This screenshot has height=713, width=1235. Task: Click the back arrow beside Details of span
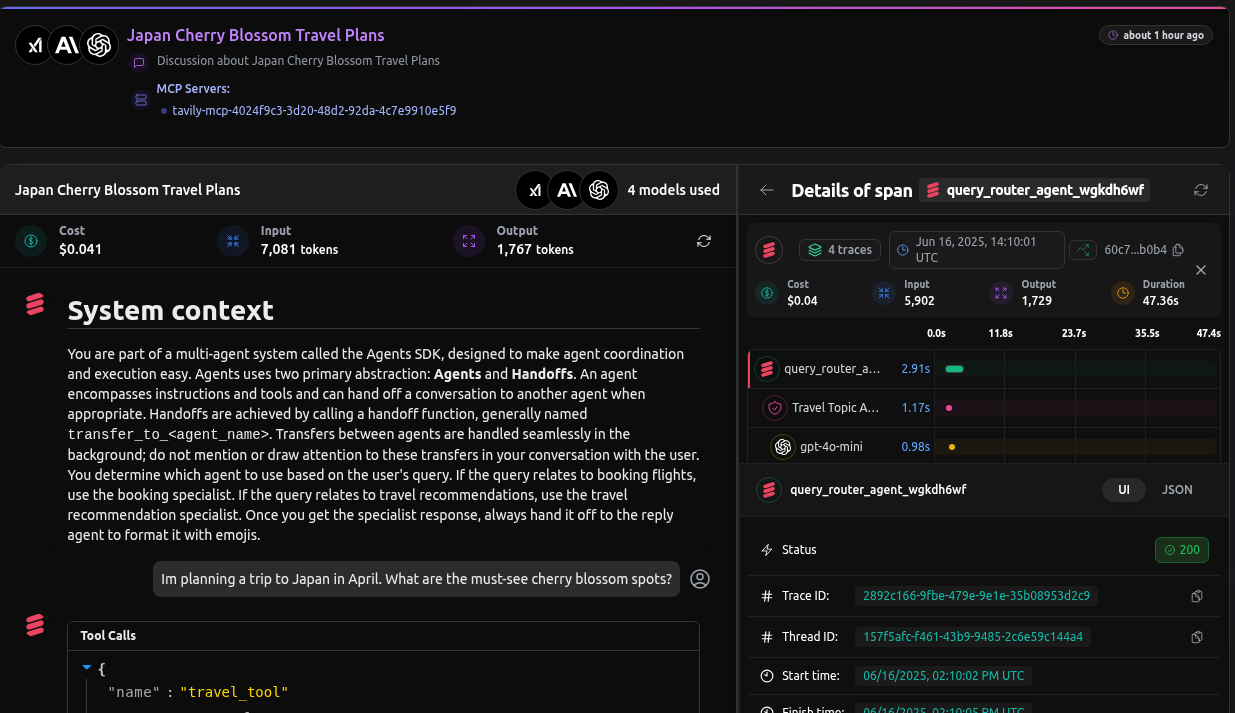pyautogui.click(x=767, y=190)
